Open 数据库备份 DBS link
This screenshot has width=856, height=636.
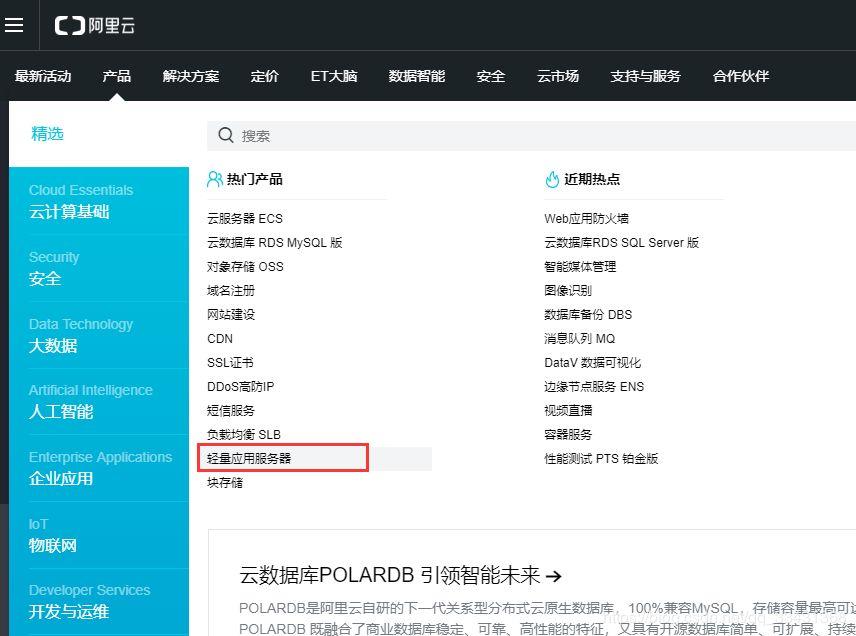(x=588, y=314)
